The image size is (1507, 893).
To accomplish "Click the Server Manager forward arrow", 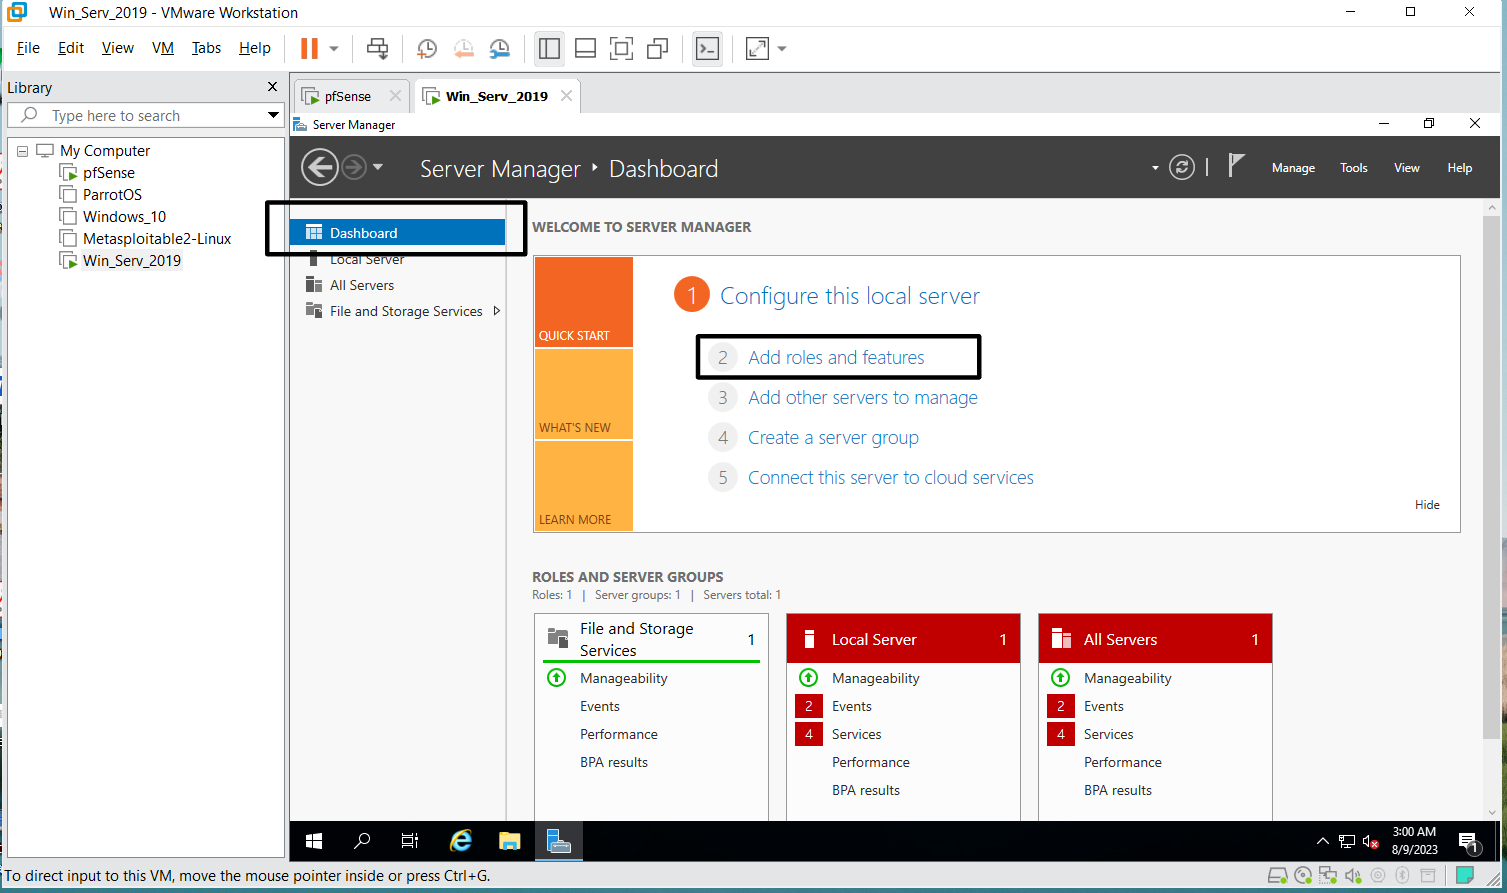I will [x=354, y=167].
